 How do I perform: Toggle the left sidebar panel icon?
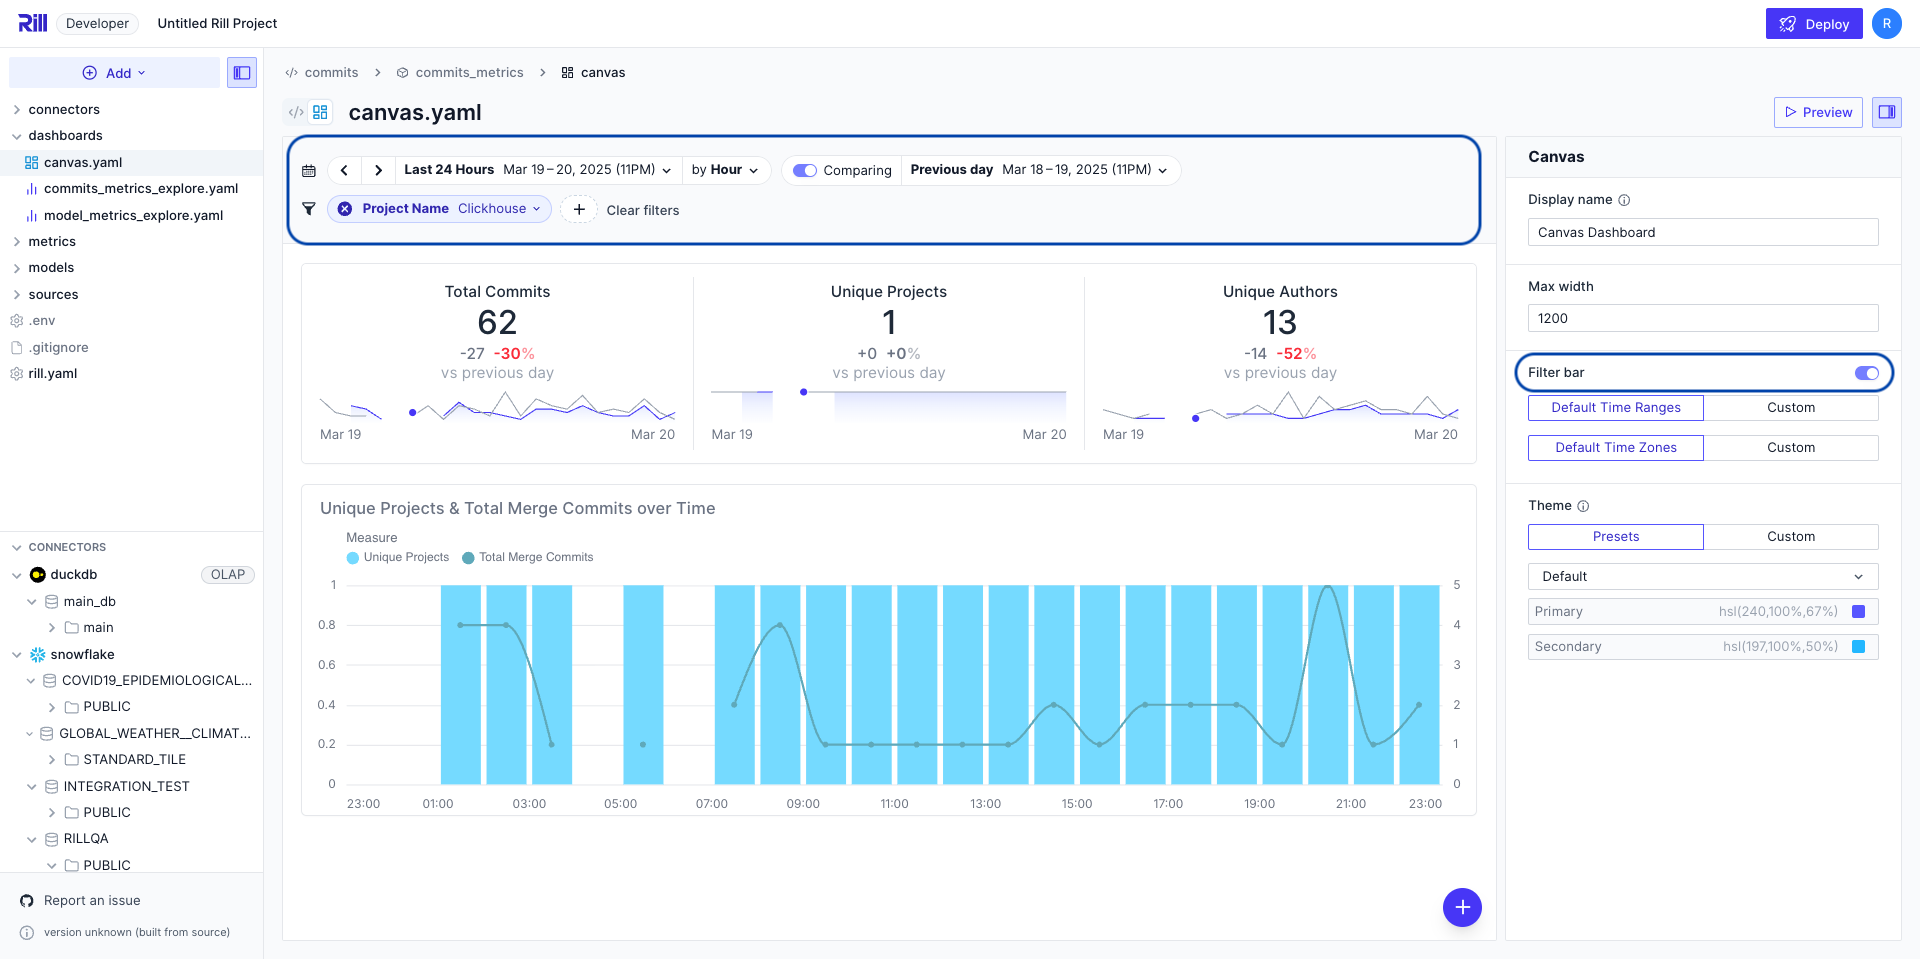242,73
